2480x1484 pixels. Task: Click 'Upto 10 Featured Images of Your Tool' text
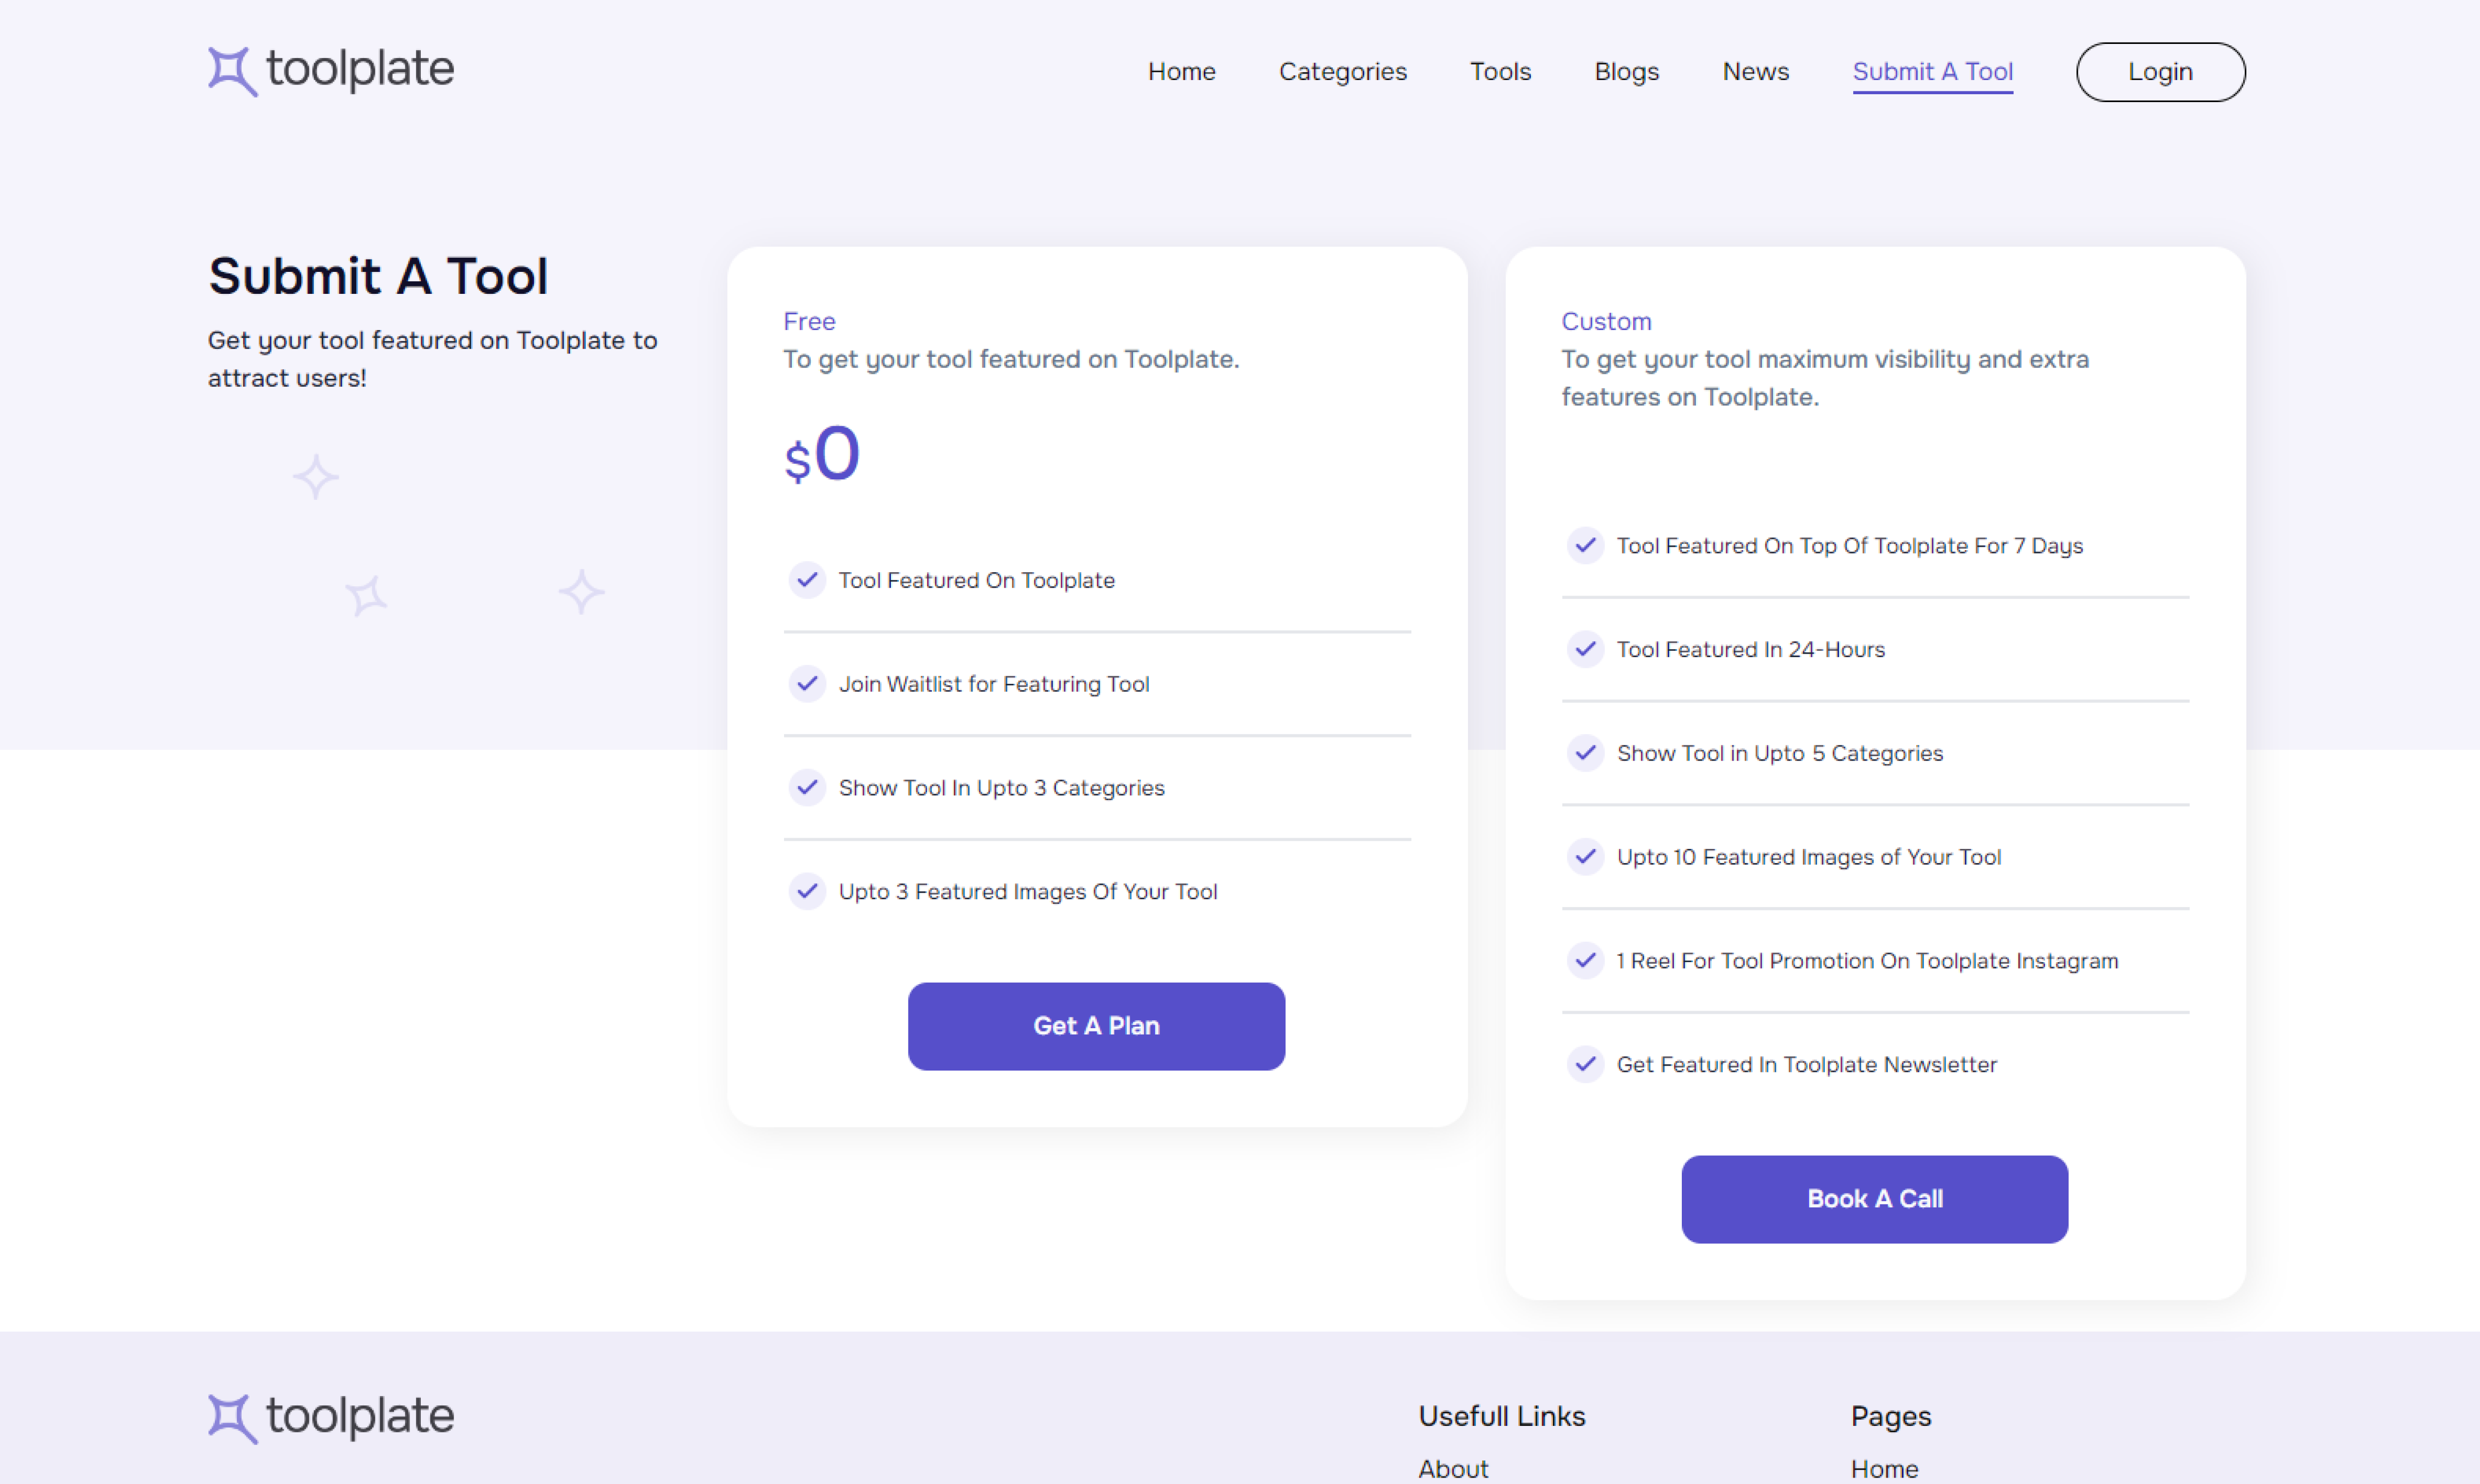coord(1809,857)
